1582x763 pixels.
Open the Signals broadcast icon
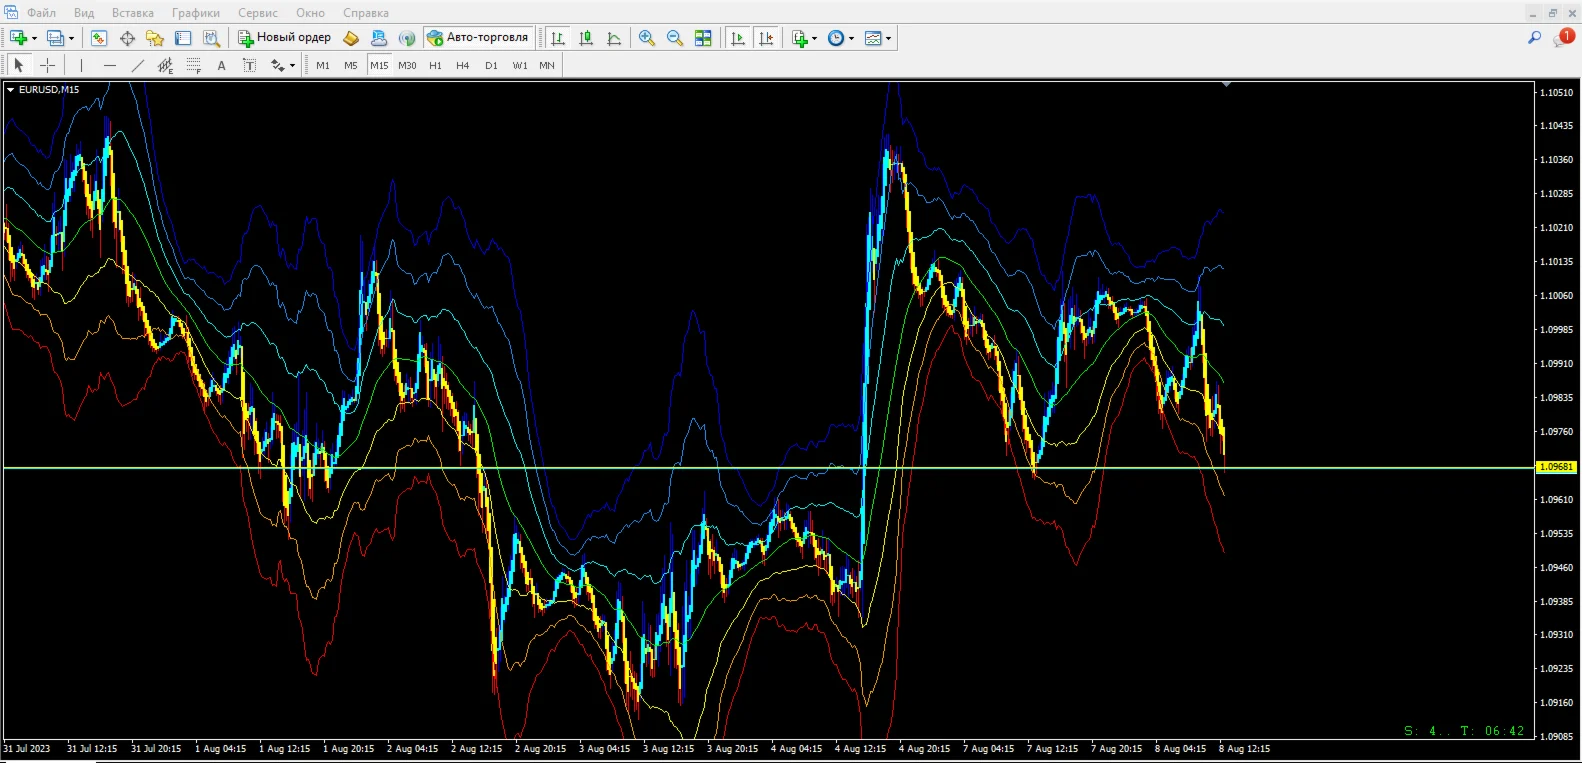(x=407, y=38)
